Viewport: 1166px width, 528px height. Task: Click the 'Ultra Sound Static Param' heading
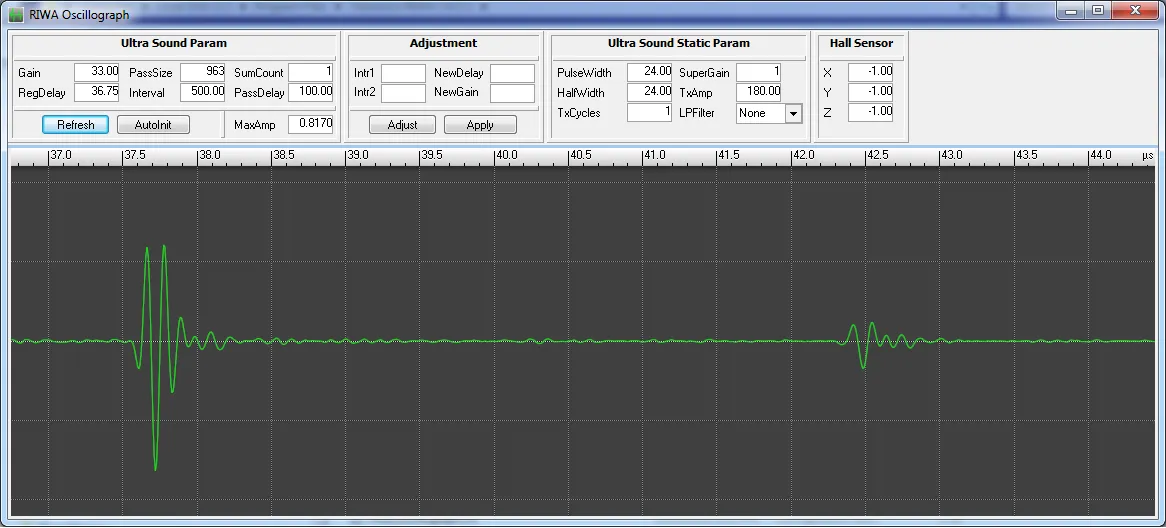[x=678, y=43]
